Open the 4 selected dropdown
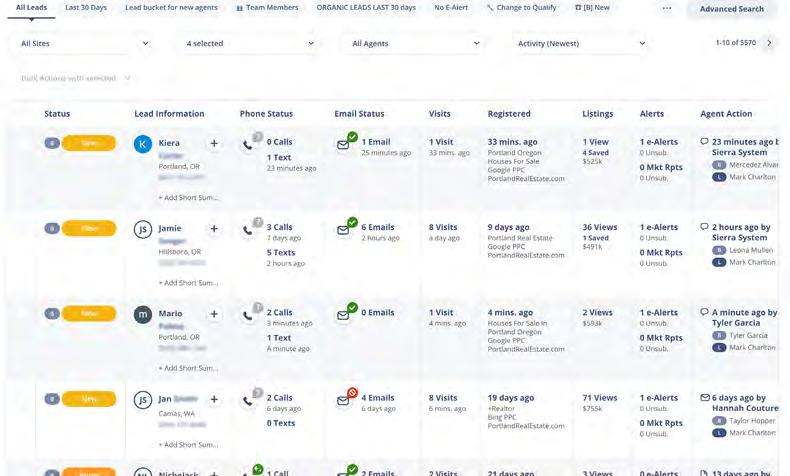This screenshot has height=476, width=790. (x=250, y=44)
